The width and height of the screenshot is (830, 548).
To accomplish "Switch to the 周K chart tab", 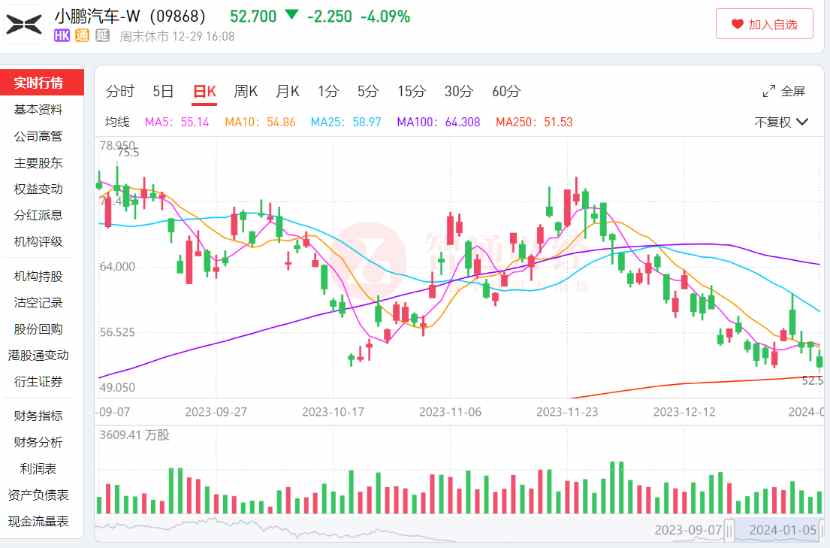I will pos(246,91).
